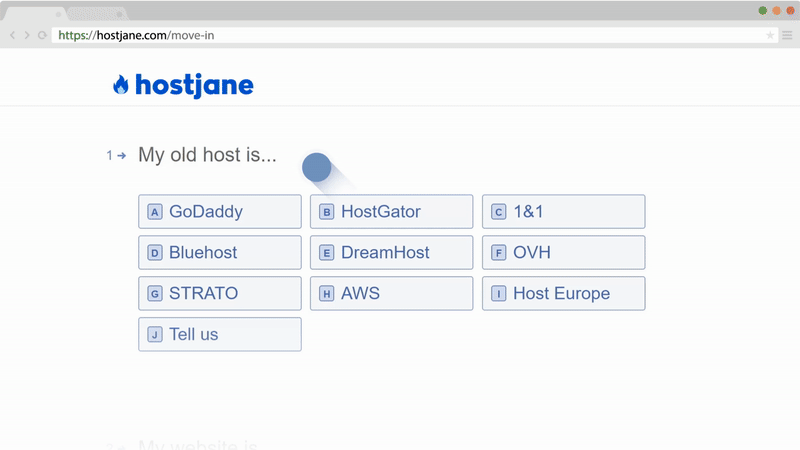Select the 1&1 host option
800x450 pixels.
pos(563,212)
